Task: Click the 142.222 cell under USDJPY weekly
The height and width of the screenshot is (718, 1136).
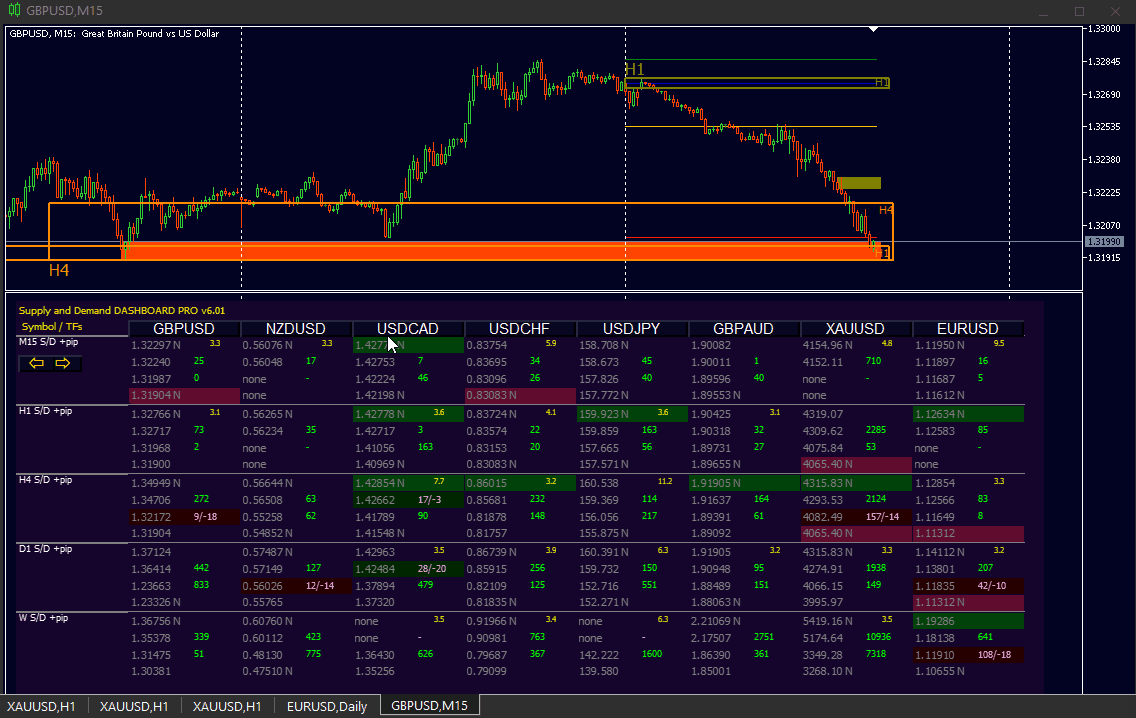Action: tap(598, 655)
